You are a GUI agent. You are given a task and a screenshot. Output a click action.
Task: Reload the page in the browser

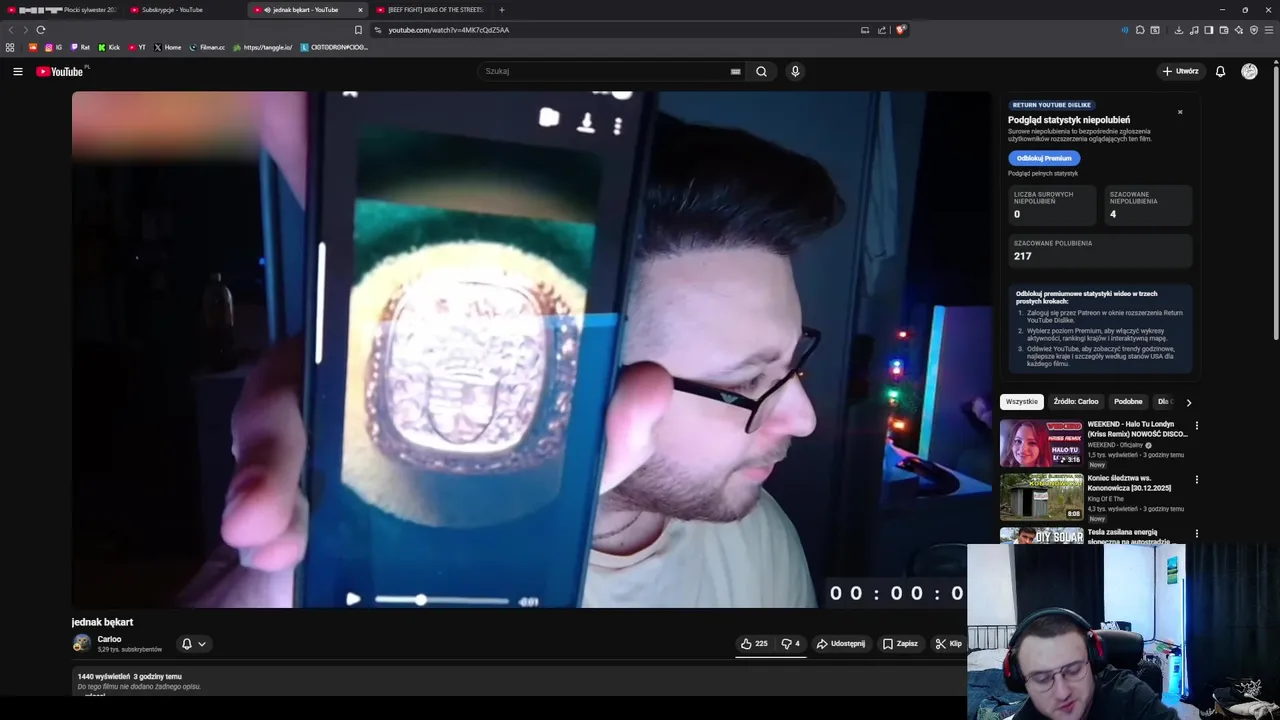click(x=41, y=30)
